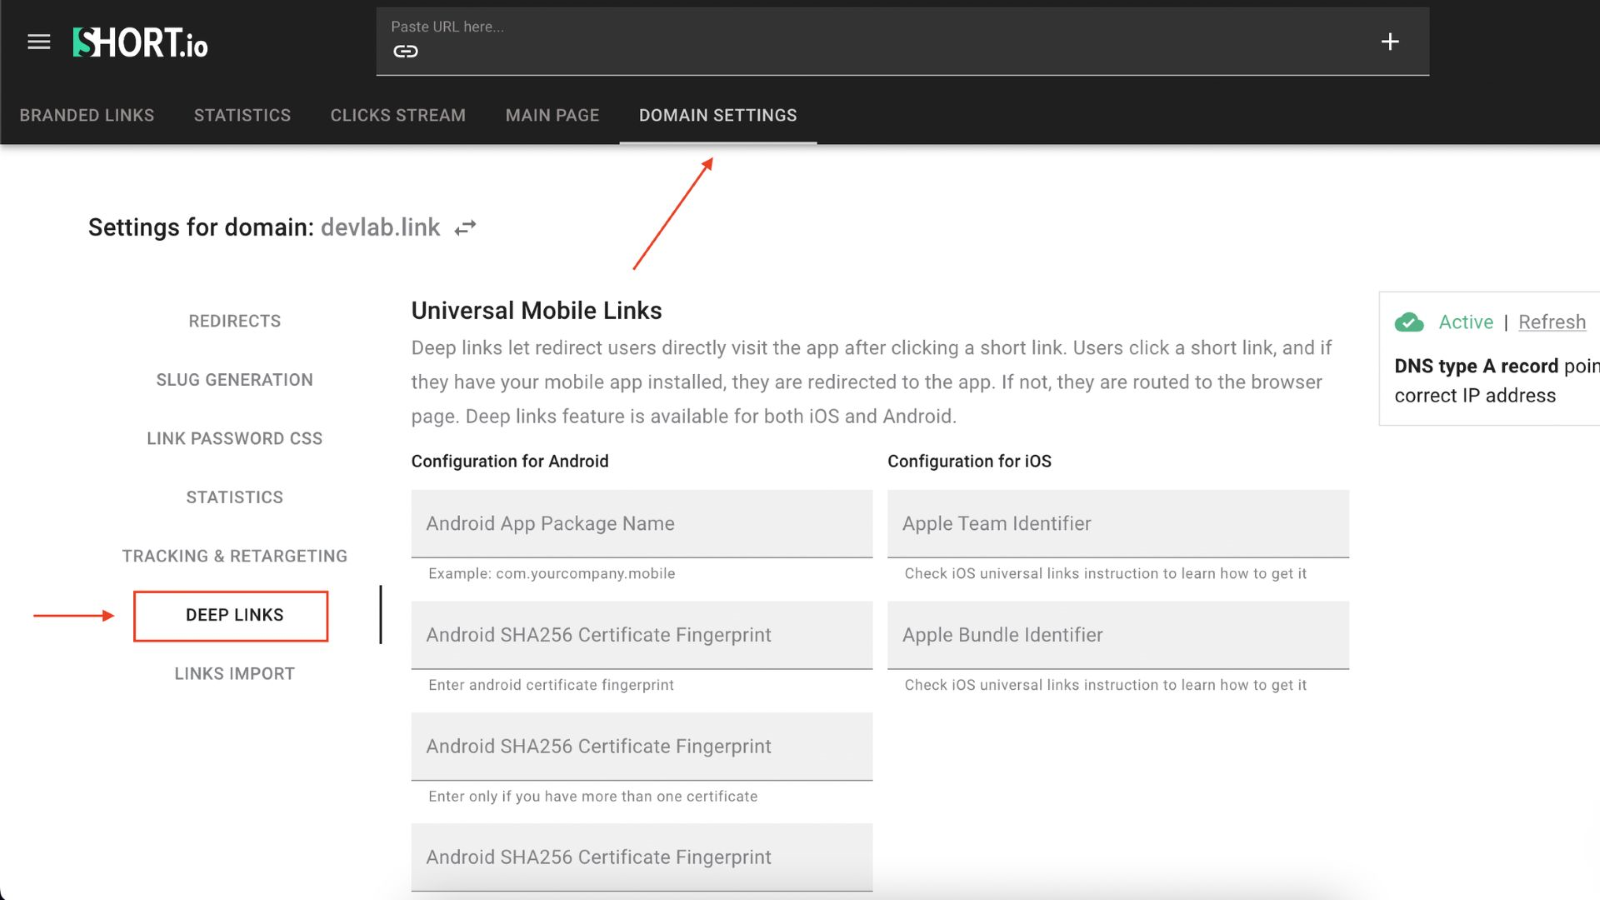The width and height of the screenshot is (1600, 900).
Task: Click the Paste URL here field
Action: pos(902,41)
